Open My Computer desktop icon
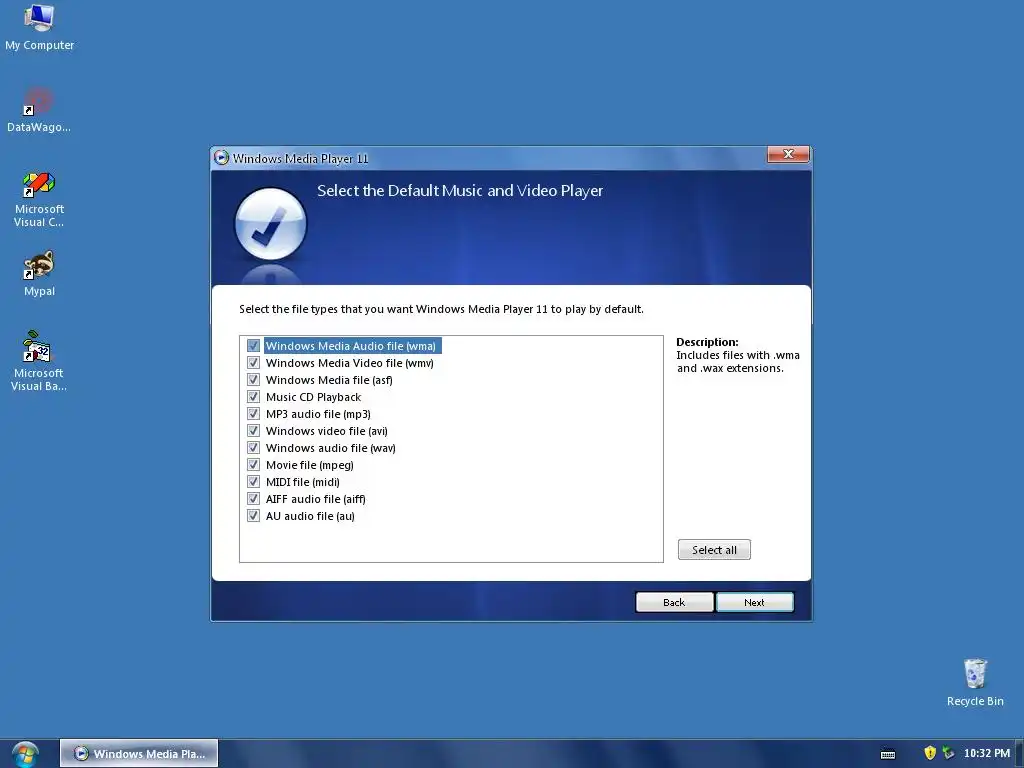Image resolution: width=1024 pixels, height=768 pixels. [39, 27]
